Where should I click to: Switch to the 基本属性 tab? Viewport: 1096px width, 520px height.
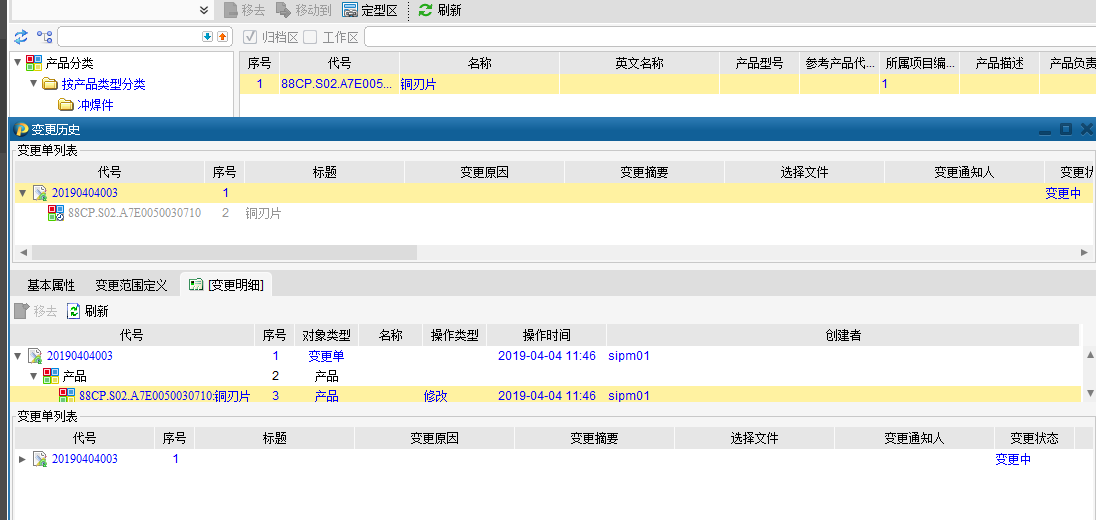(x=51, y=285)
